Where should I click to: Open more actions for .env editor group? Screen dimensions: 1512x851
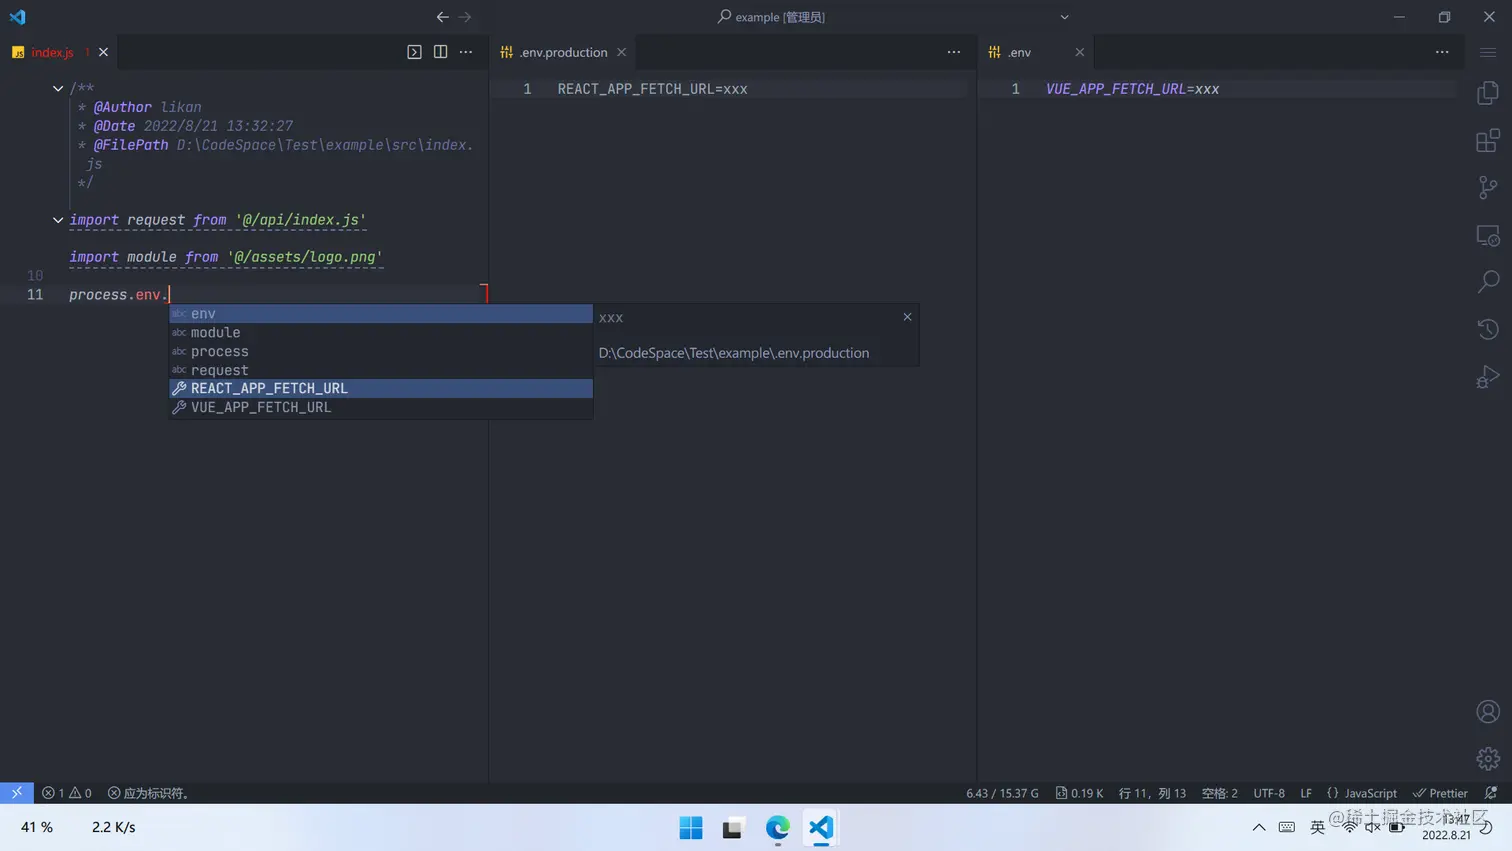1442,52
